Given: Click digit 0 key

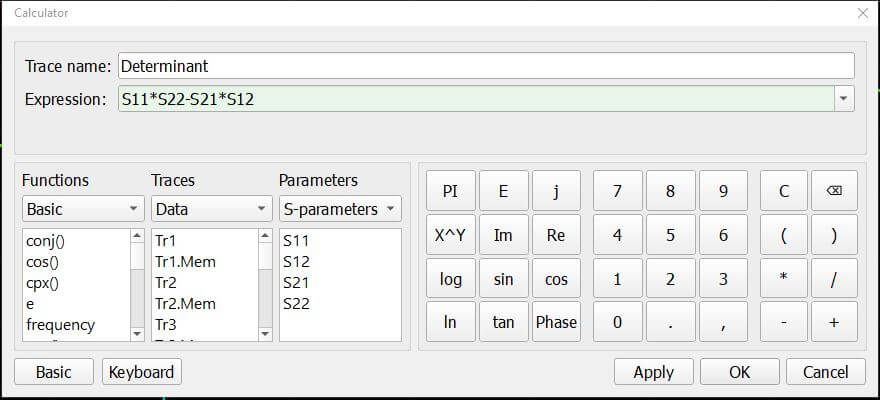Looking at the screenshot, I should (617, 321).
